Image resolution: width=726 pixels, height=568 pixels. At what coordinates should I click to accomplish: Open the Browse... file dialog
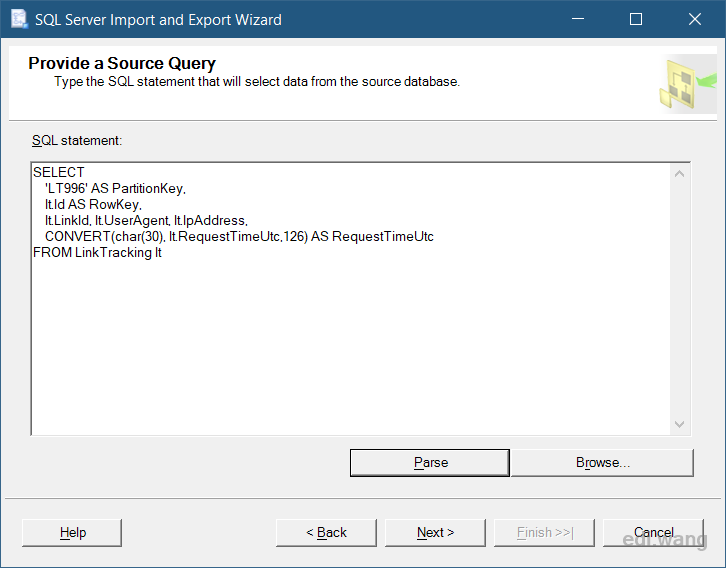pyautogui.click(x=602, y=462)
